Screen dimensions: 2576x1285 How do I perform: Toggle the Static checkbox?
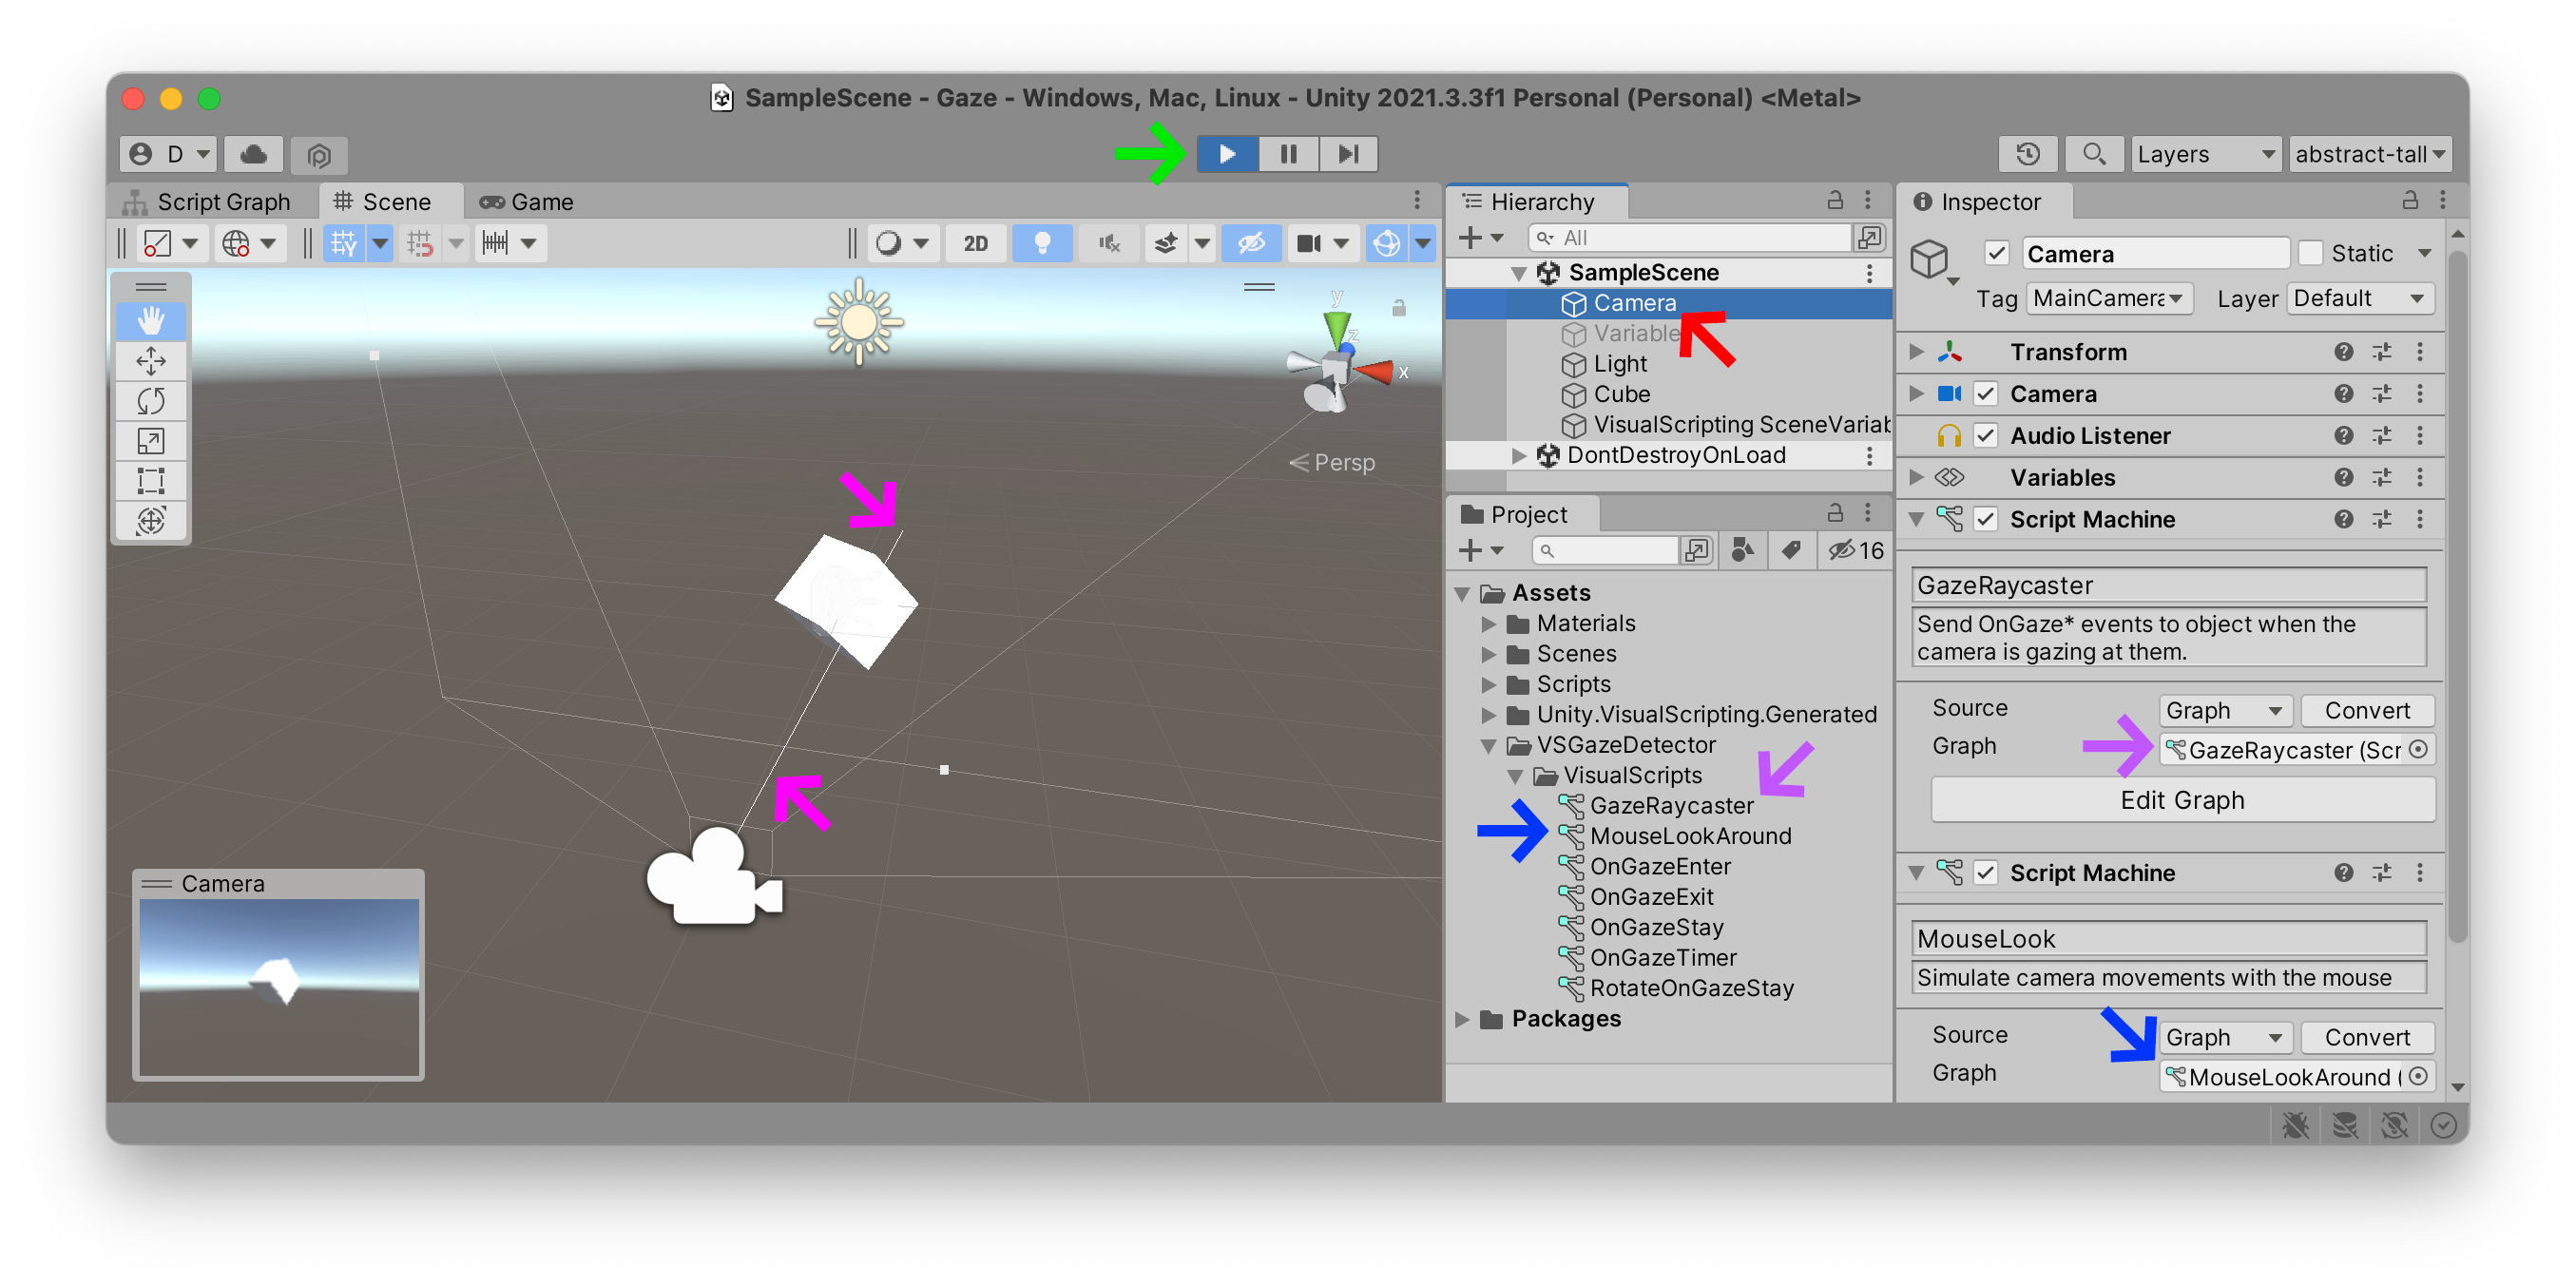(2310, 254)
